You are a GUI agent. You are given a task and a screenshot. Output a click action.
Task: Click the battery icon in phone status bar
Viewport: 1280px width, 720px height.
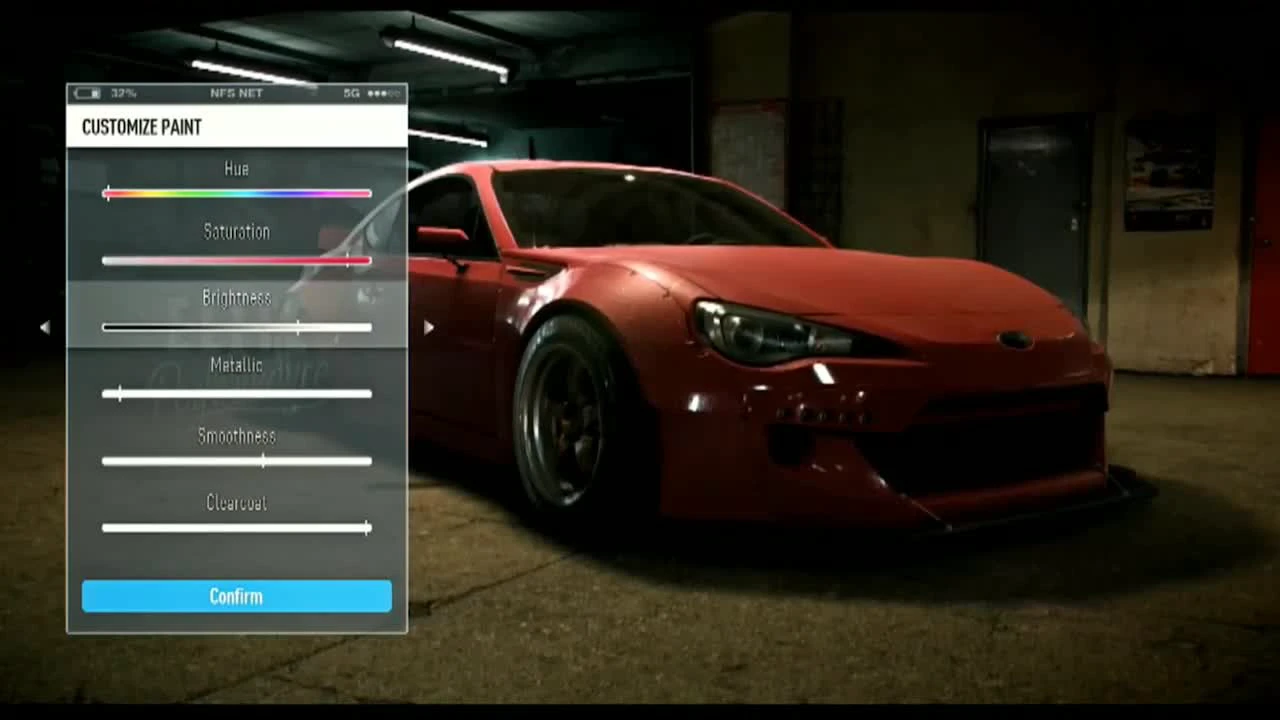[x=87, y=93]
